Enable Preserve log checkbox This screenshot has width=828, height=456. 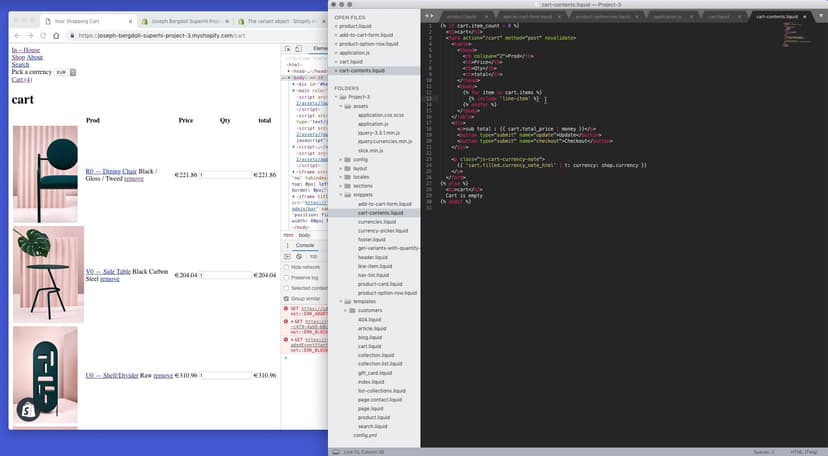287,278
